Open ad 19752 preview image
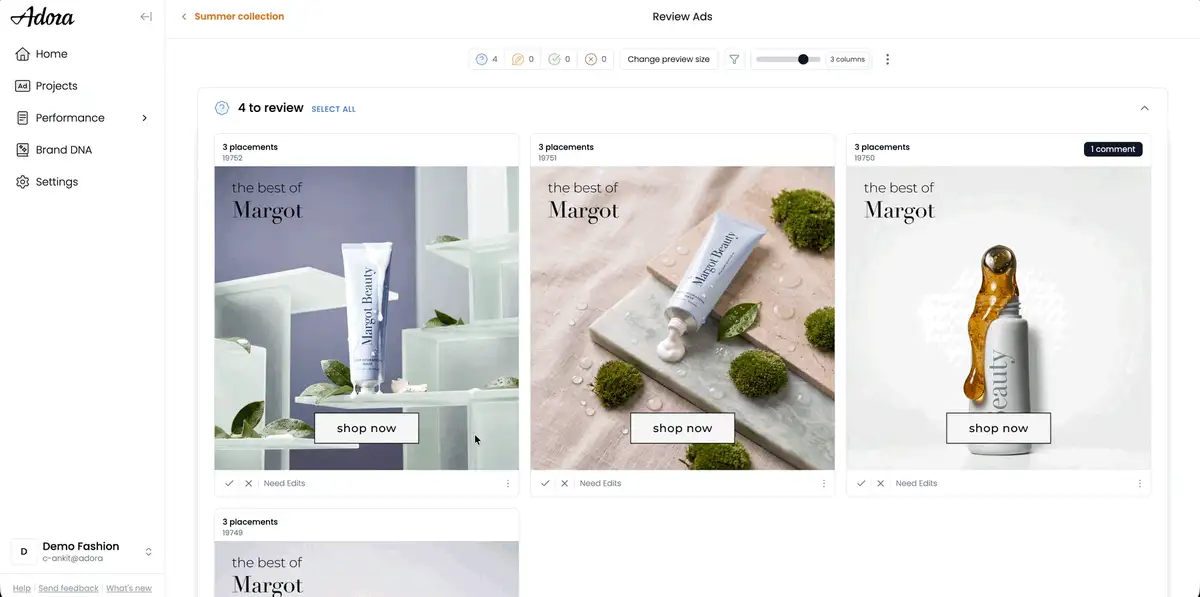 pyautogui.click(x=367, y=318)
